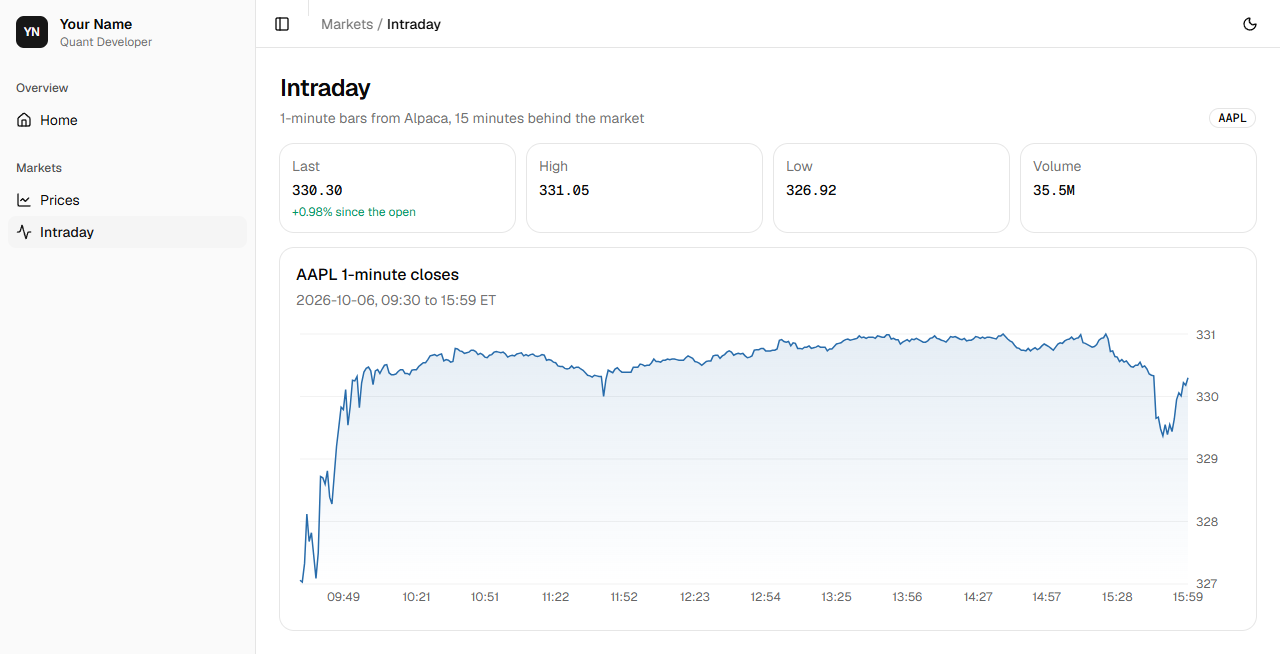Click the Low card label
Viewport: 1280px width, 654px height.
point(799,166)
